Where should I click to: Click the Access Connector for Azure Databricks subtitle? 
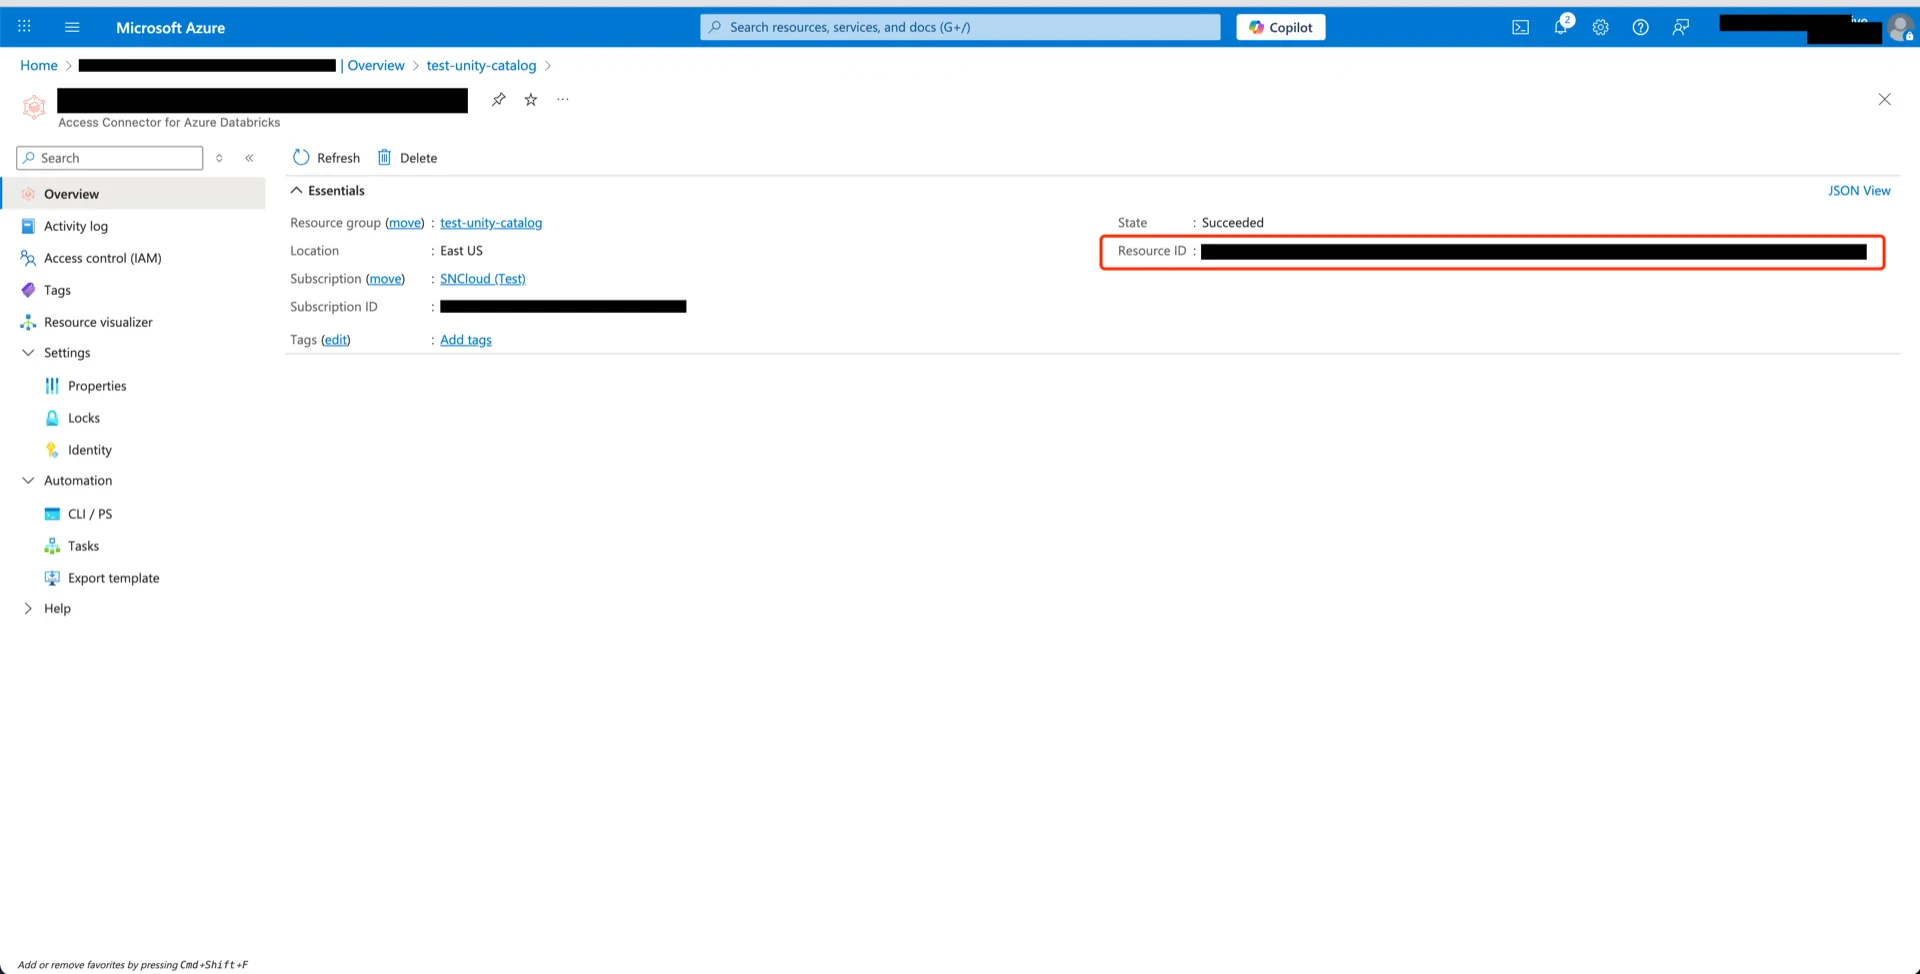click(x=169, y=122)
